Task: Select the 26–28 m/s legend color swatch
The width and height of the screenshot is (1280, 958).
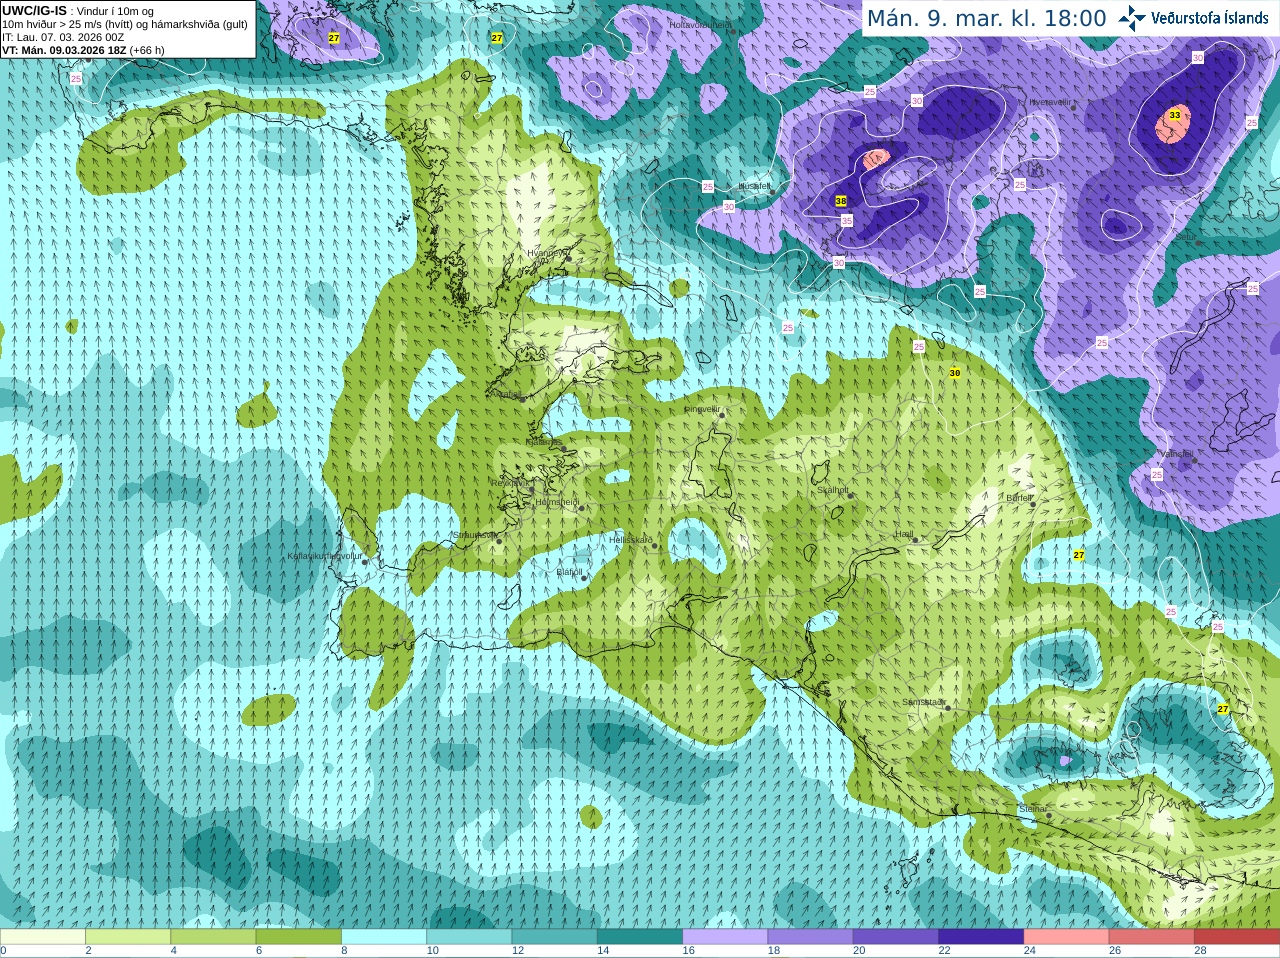Action: point(1152,937)
